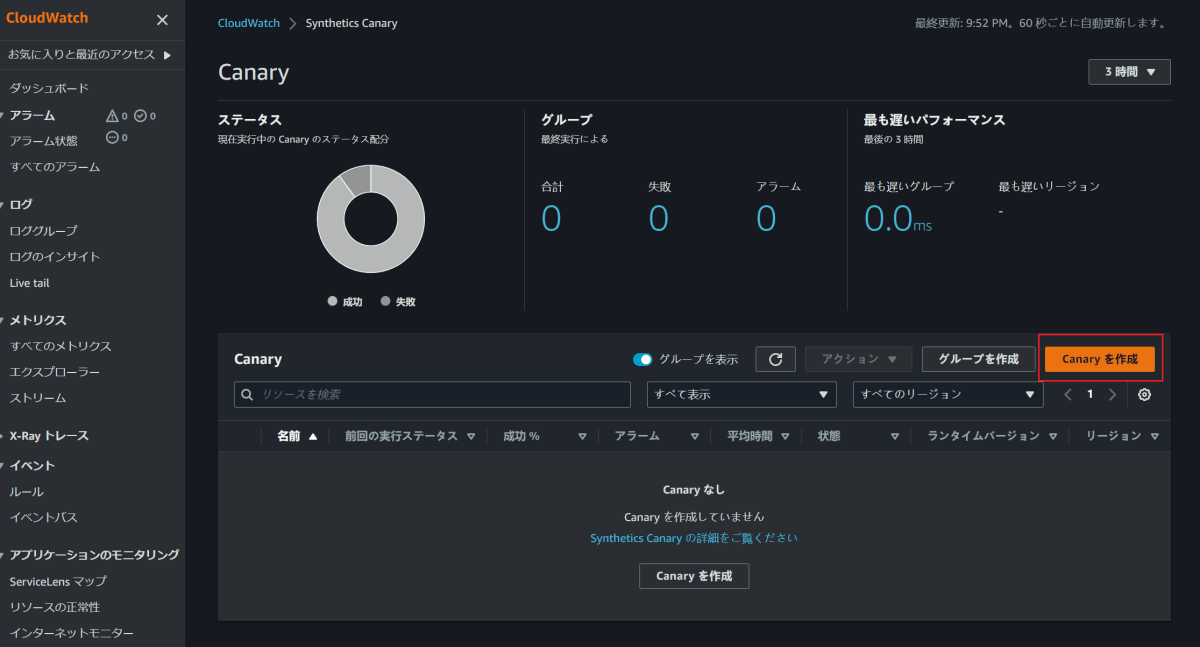Image resolution: width=1200 pixels, height=647 pixels.
Task: Open Live tail in sidebar
Action: [29, 283]
